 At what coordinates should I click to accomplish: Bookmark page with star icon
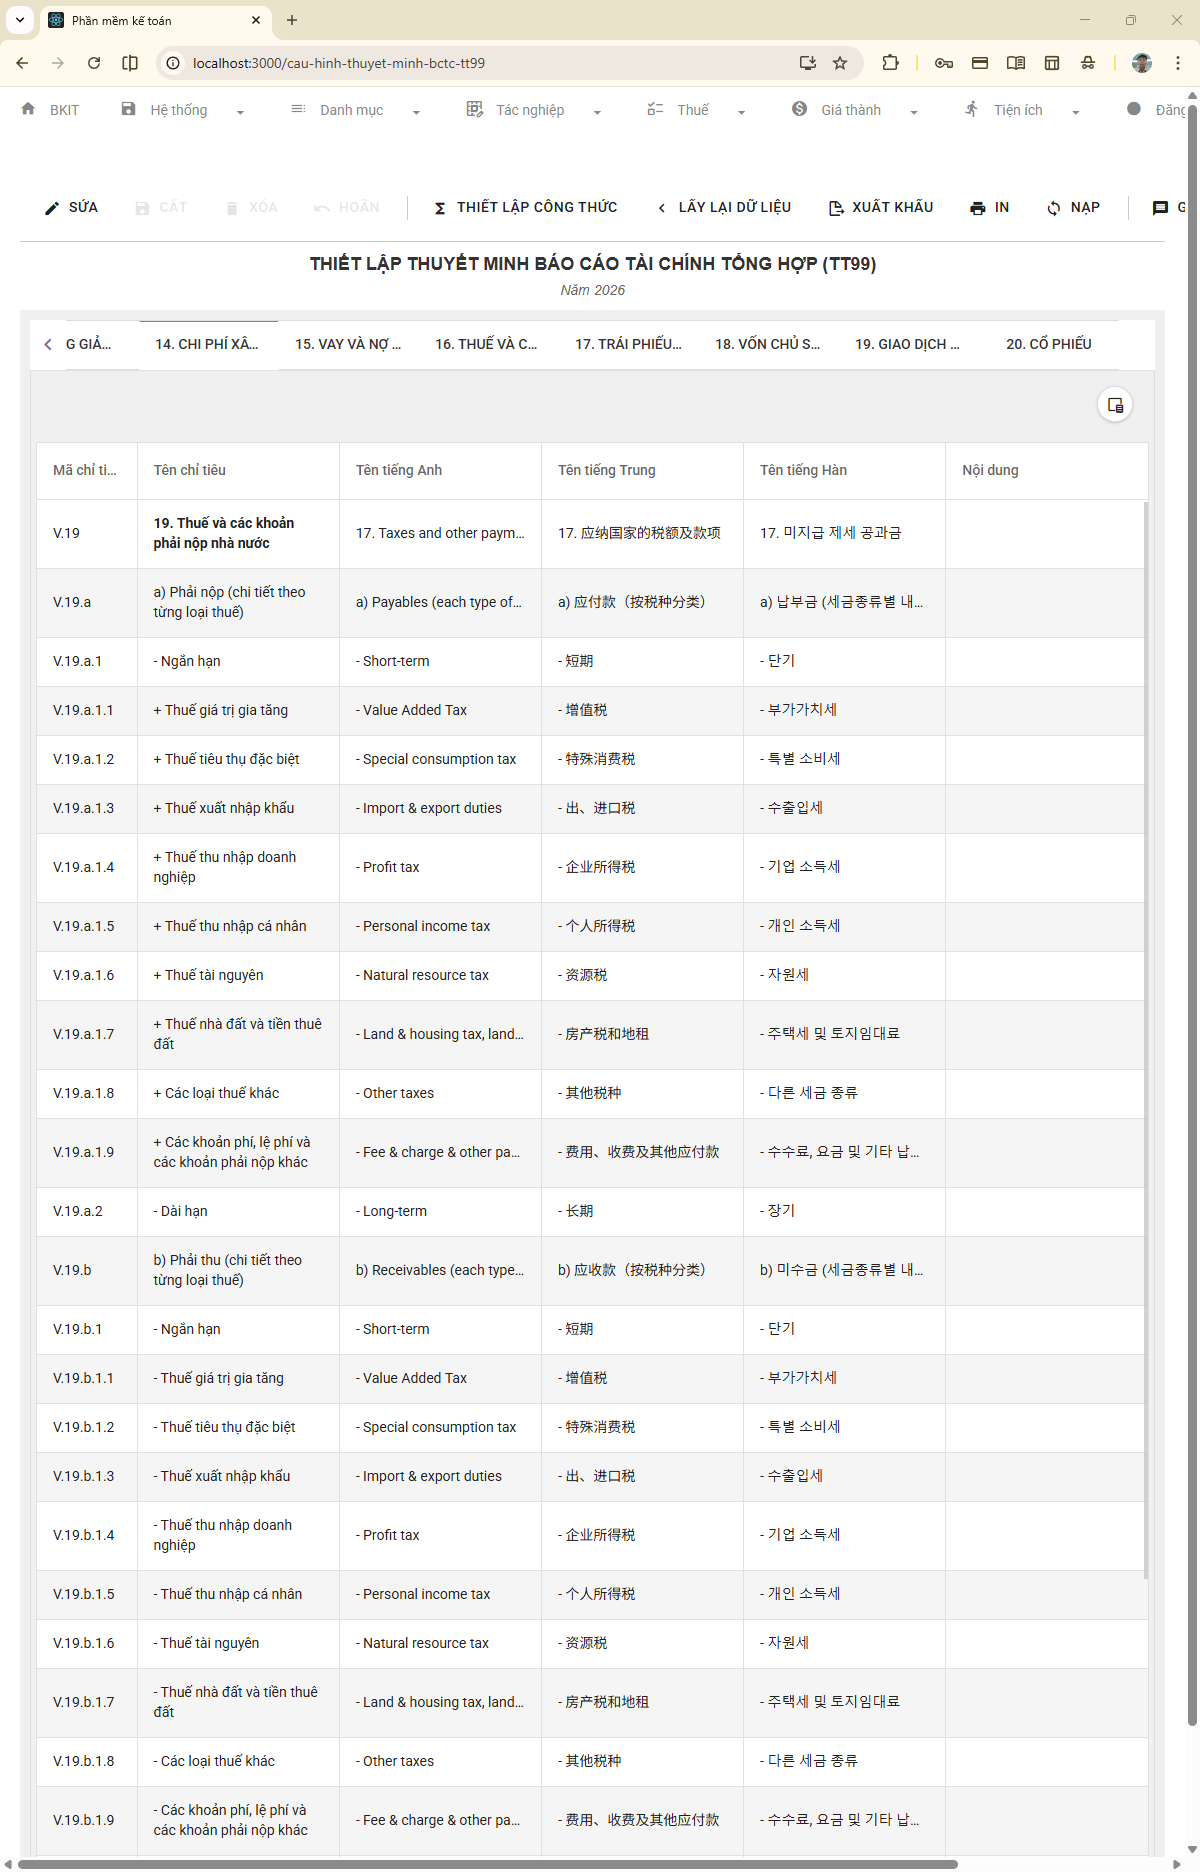(840, 63)
